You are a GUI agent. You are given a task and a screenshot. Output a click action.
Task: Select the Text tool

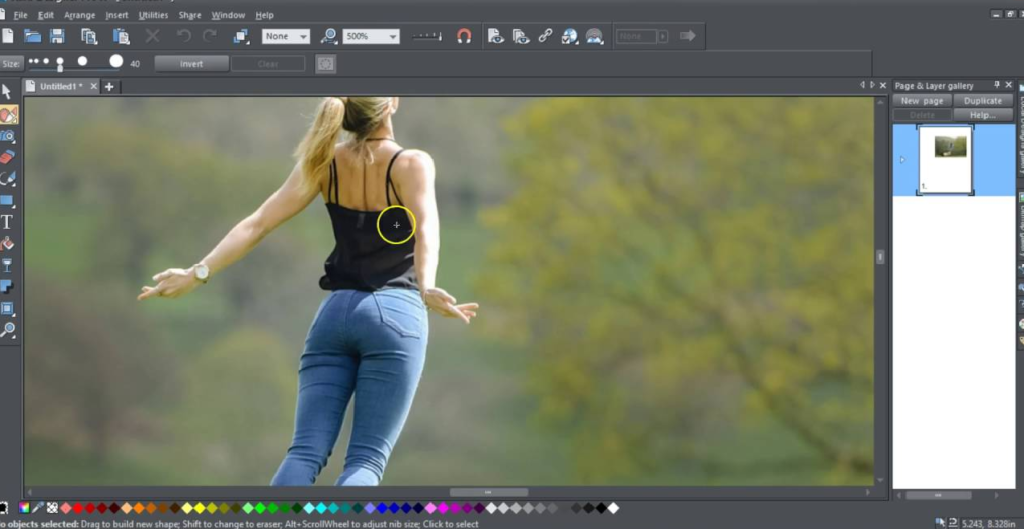tap(8, 222)
